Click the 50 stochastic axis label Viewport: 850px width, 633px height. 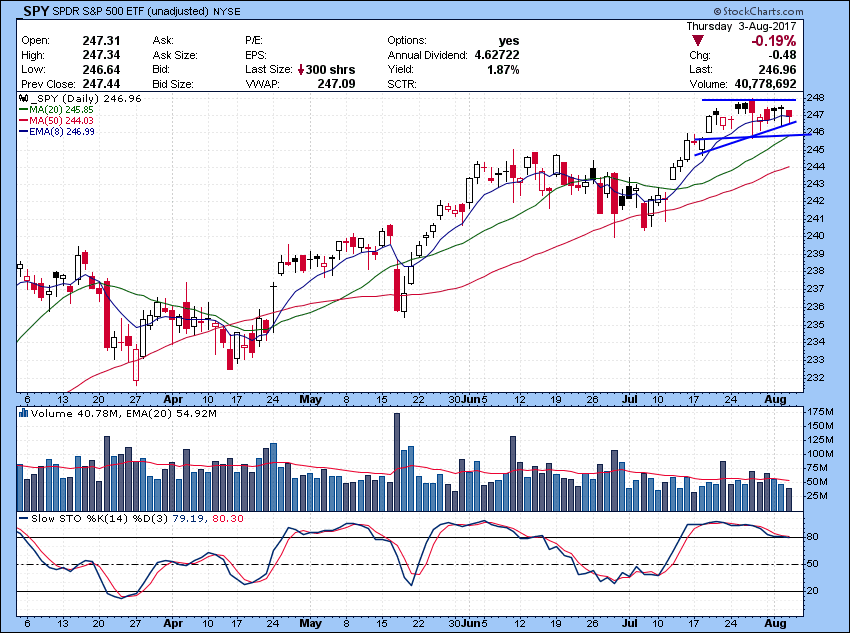coord(812,564)
